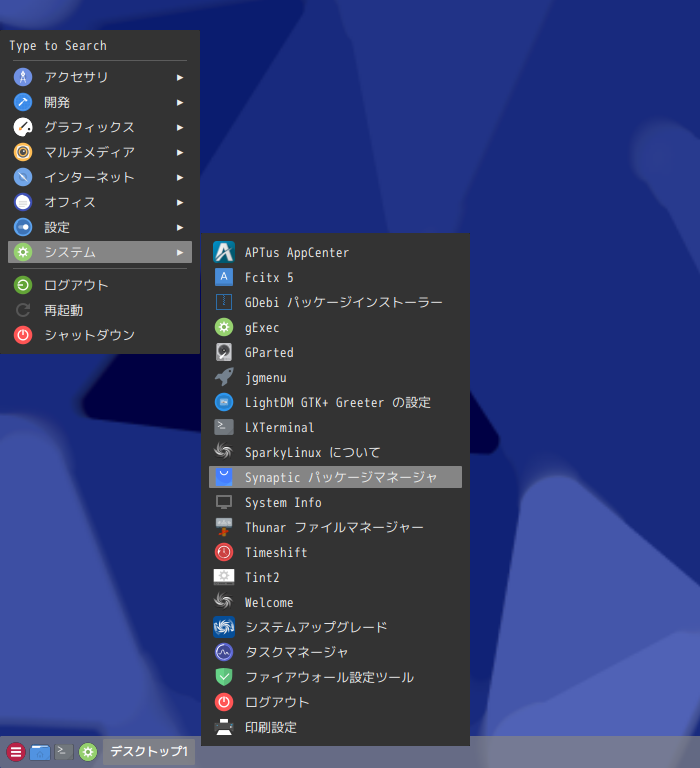Click the タスクマネージャ icon

[x=224, y=652]
